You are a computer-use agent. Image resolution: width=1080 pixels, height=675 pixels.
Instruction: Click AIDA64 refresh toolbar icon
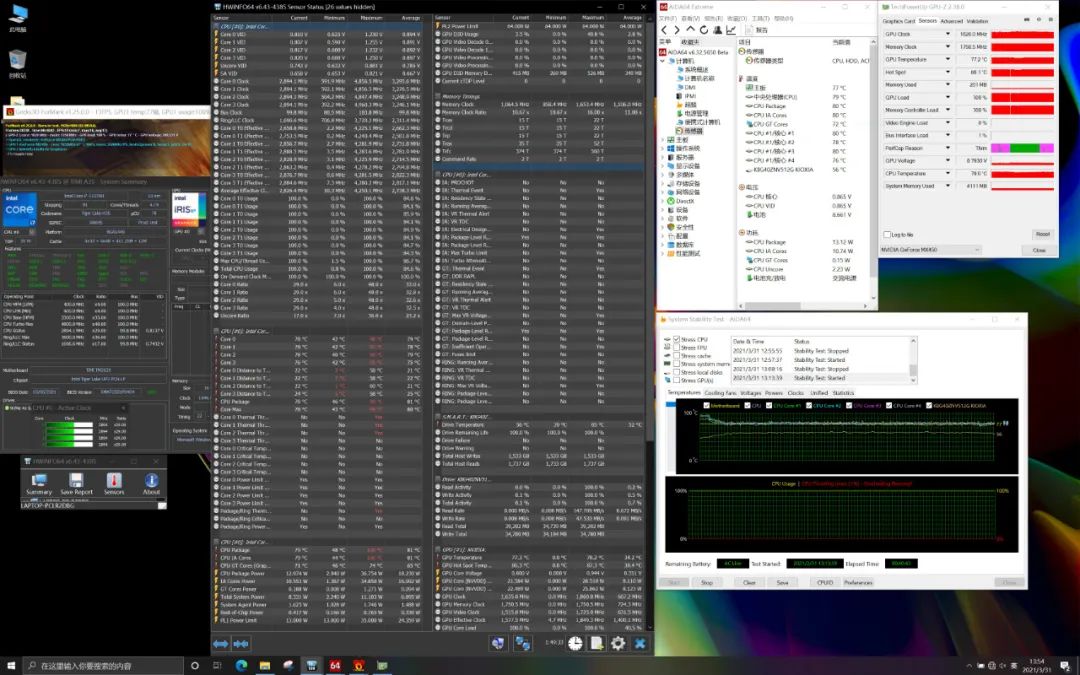(x=704, y=29)
